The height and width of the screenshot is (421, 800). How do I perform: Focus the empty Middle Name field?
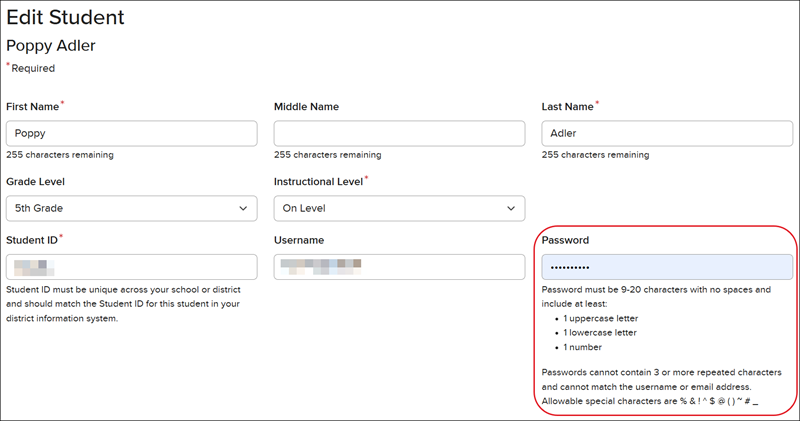click(x=399, y=134)
